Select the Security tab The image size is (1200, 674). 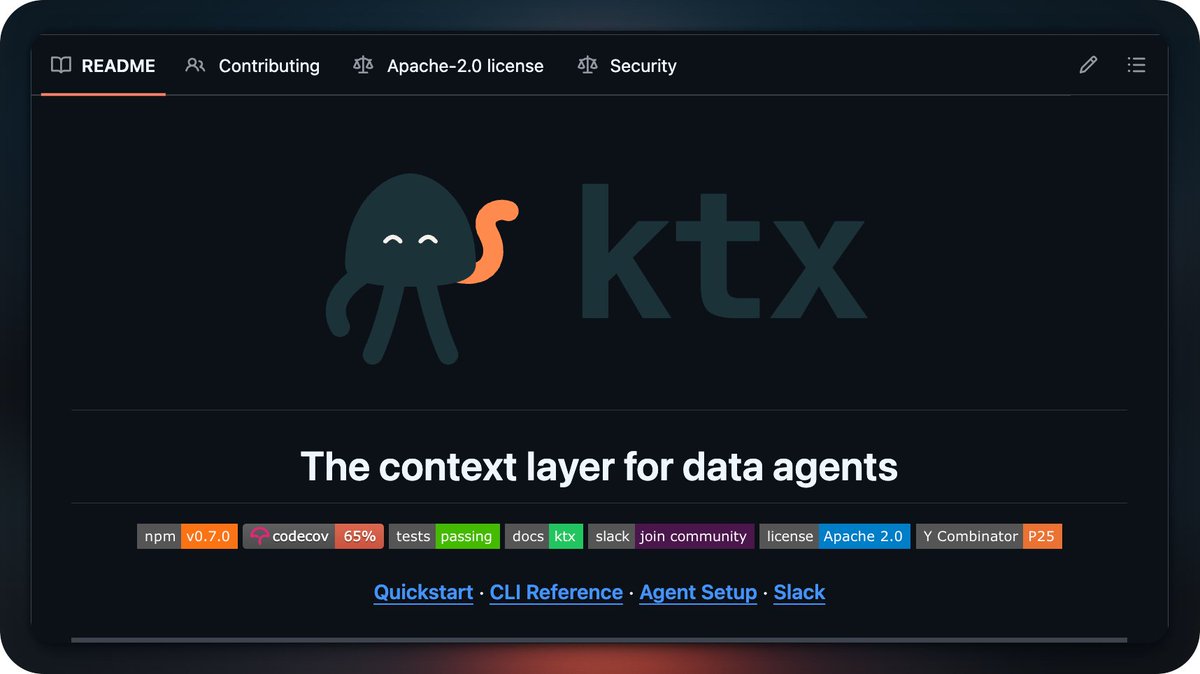point(627,66)
